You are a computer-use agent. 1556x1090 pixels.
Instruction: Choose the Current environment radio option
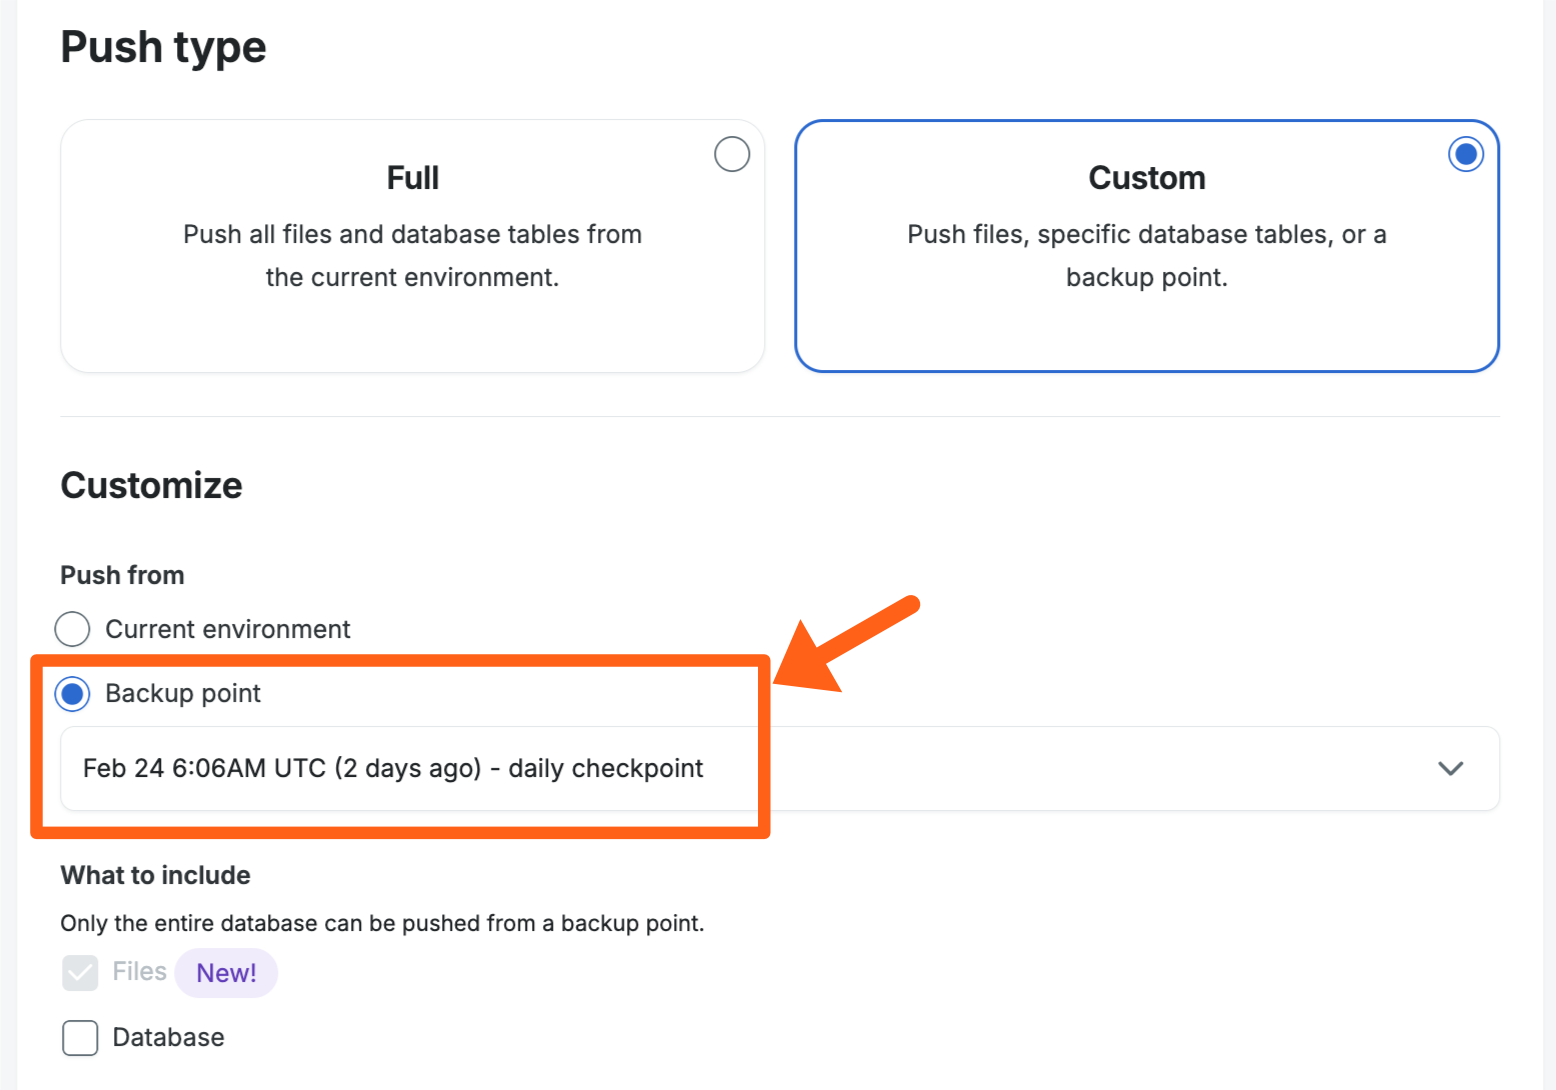click(72, 629)
